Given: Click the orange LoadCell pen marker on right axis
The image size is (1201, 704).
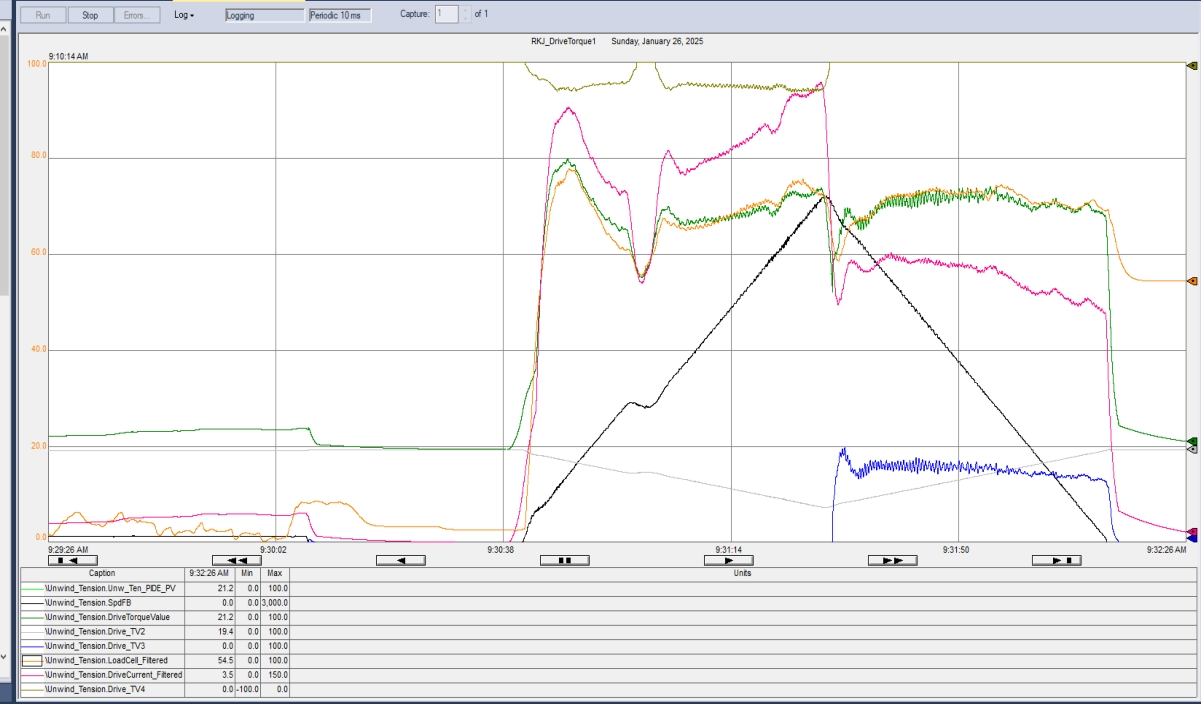Looking at the screenshot, I should click(1191, 281).
